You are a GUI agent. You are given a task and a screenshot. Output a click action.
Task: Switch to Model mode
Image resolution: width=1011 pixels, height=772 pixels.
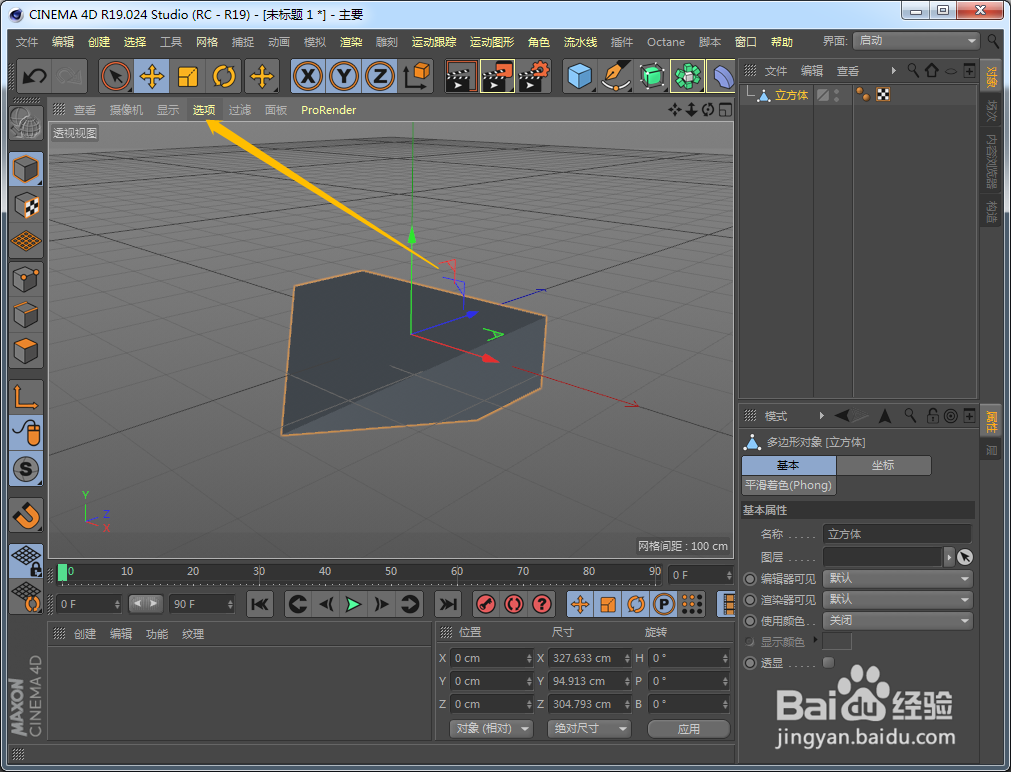[x=26, y=170]
